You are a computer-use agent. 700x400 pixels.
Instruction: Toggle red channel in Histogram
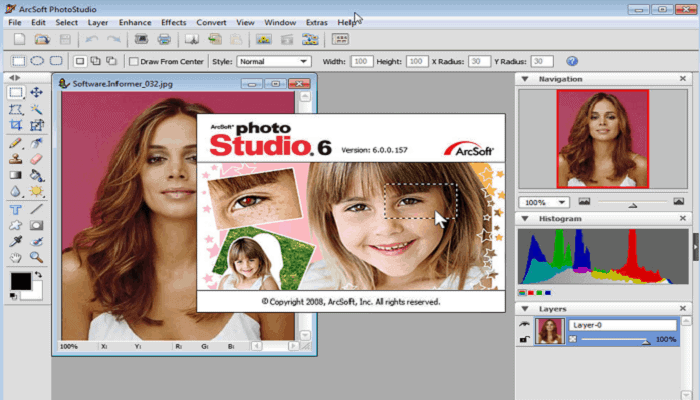point(531,293)
